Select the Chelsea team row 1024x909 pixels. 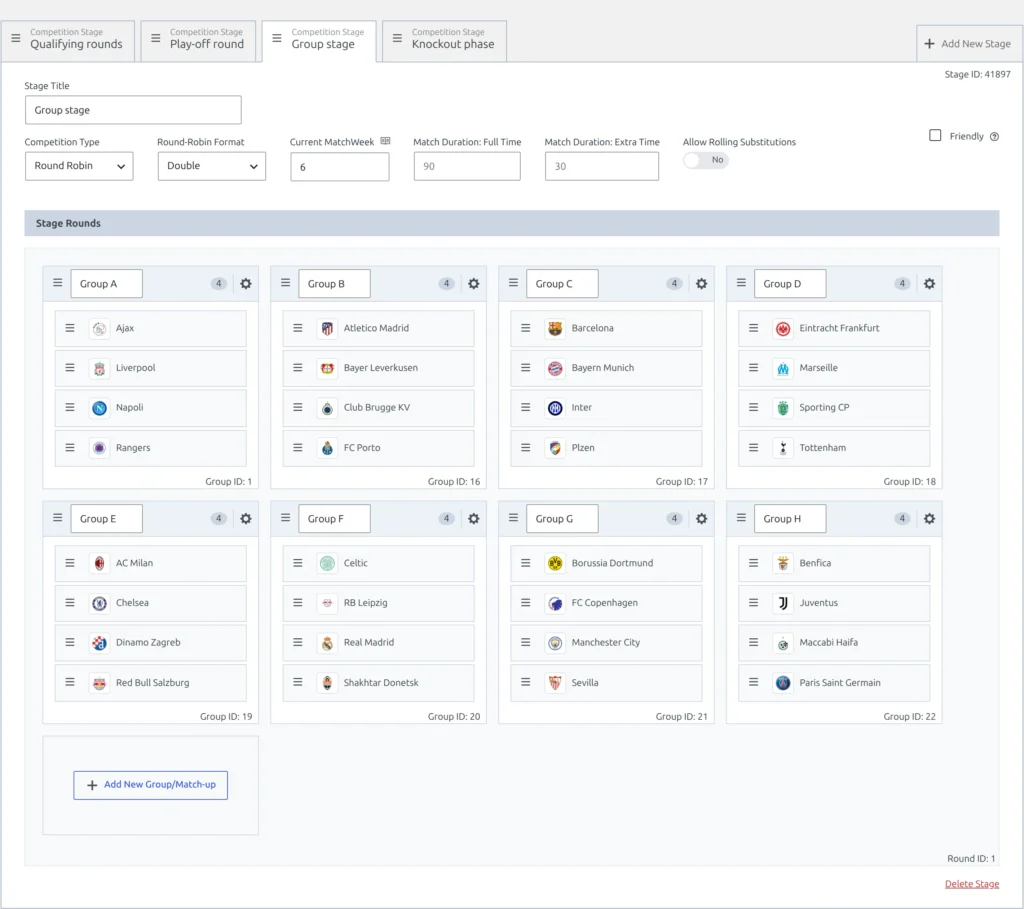(151, 603)
